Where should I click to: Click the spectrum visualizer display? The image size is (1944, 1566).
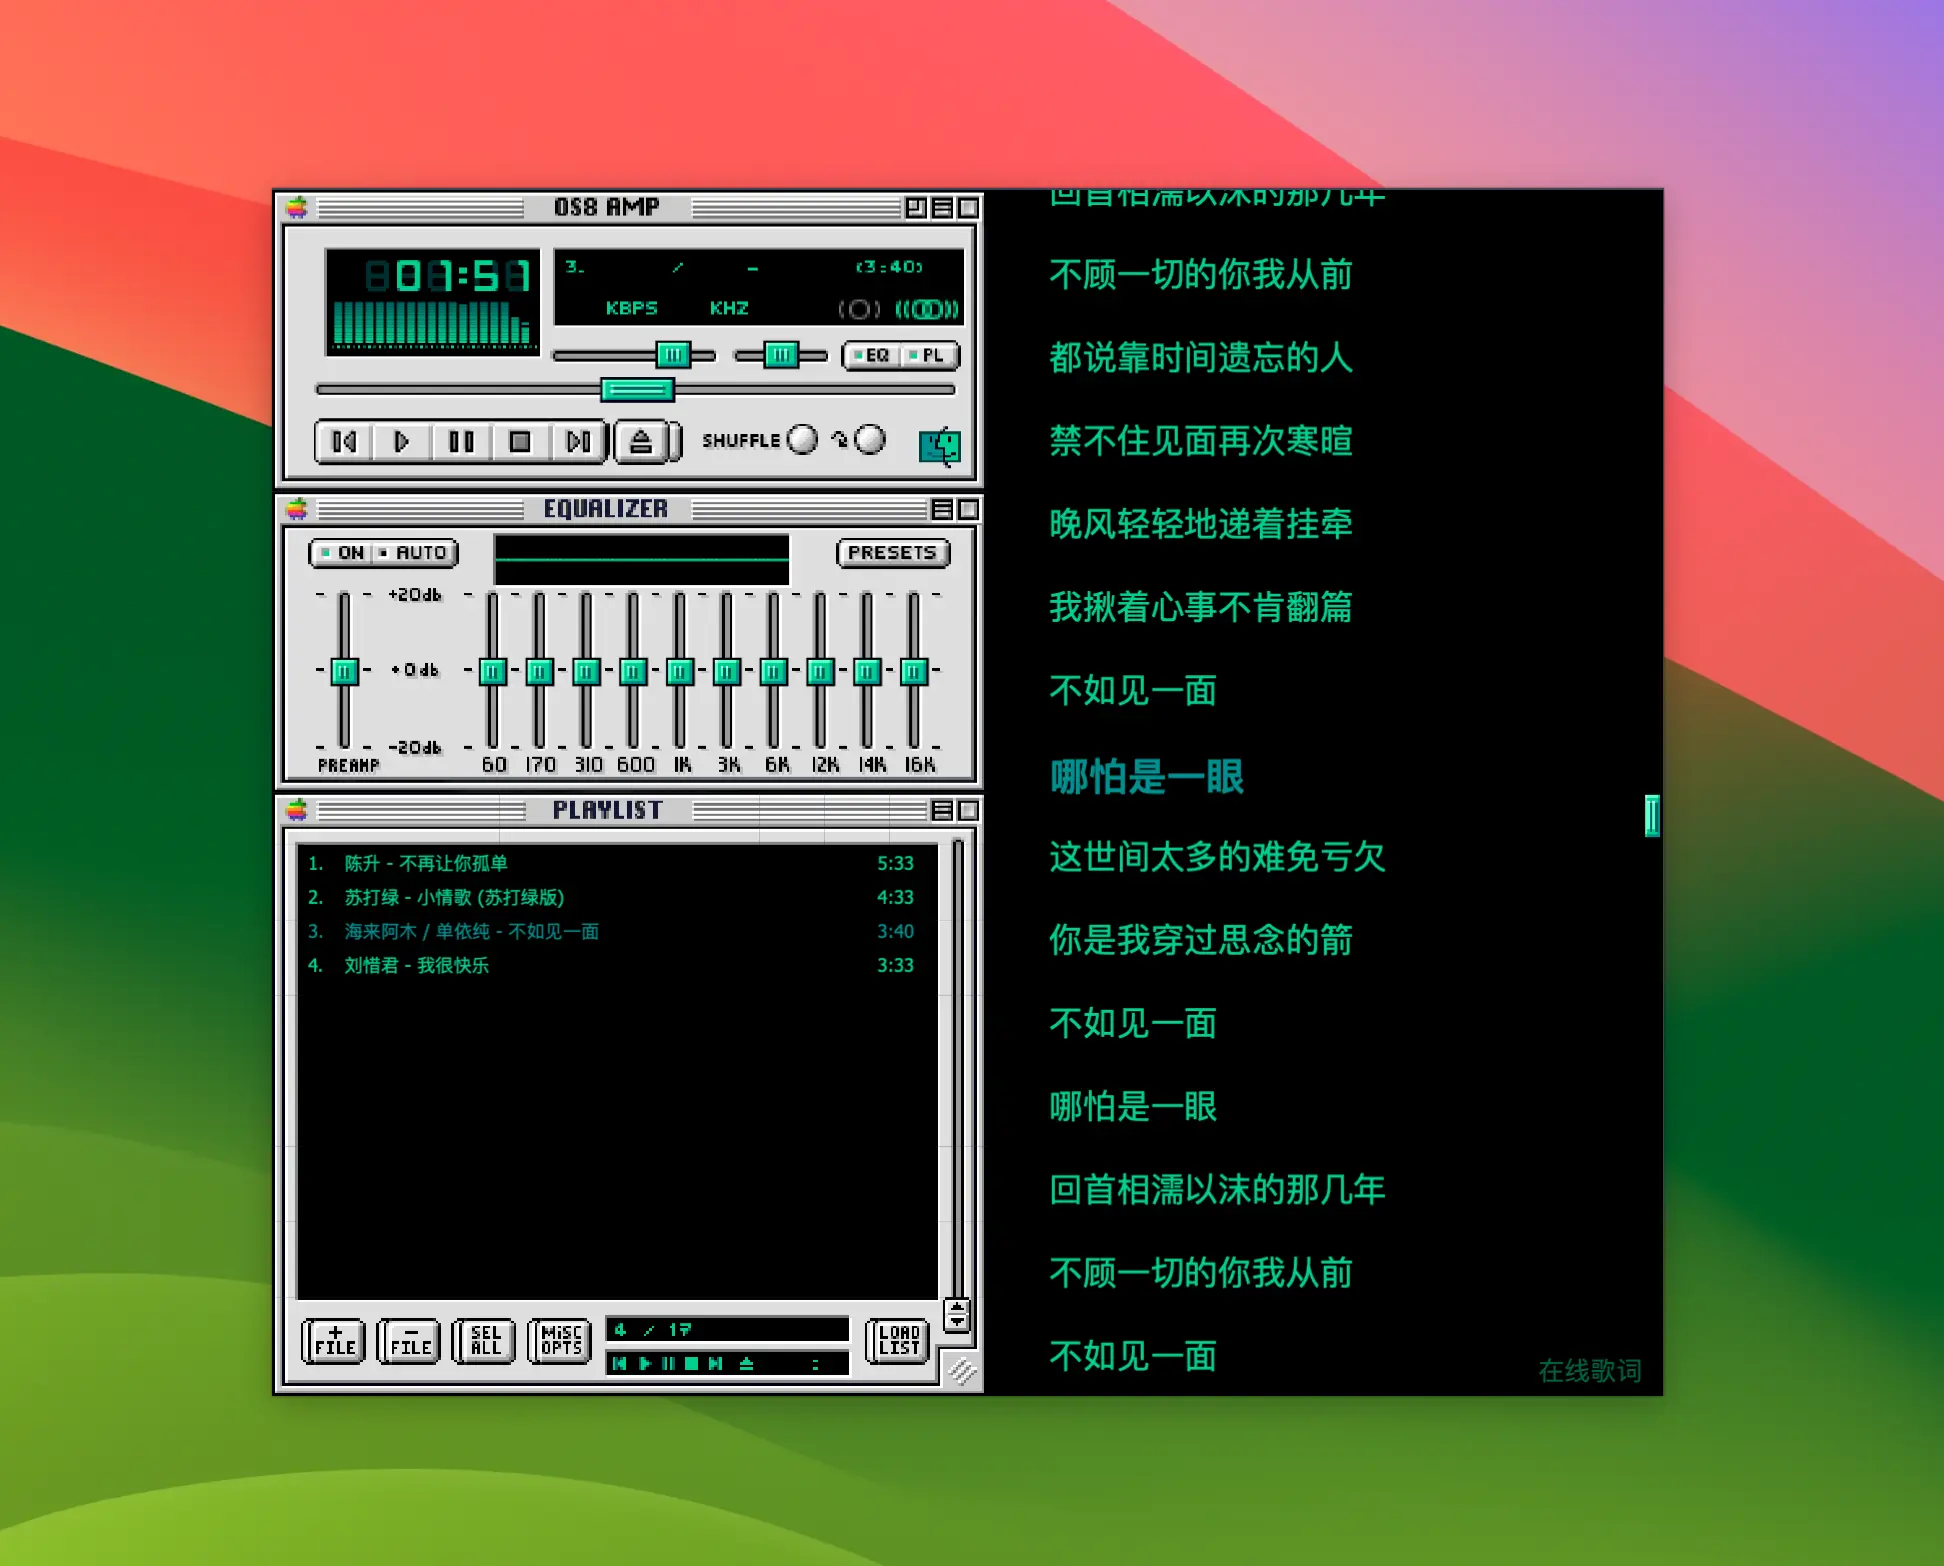pos(431,323)
